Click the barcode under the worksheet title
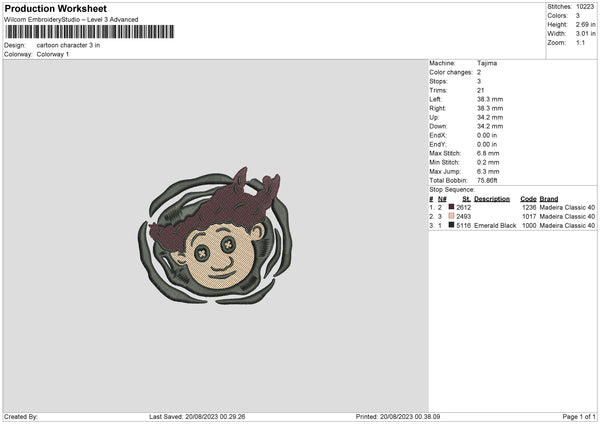 [x=90, y=32]
